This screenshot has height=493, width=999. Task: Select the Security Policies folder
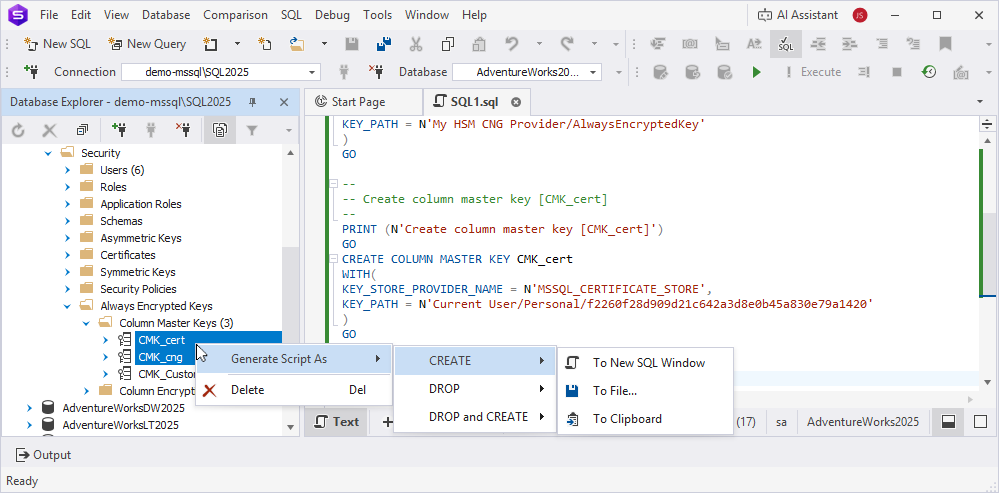tap(138, 289)
